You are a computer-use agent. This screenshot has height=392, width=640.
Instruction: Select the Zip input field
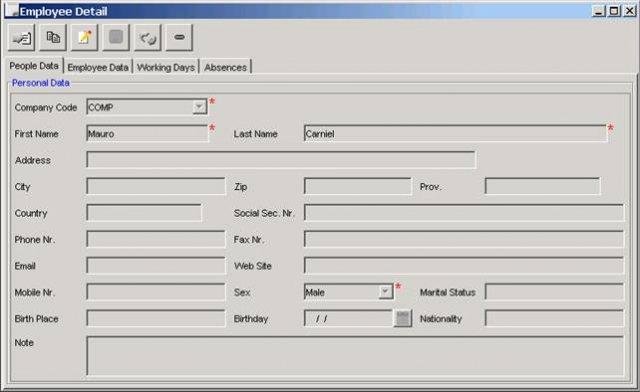(358, 187)
